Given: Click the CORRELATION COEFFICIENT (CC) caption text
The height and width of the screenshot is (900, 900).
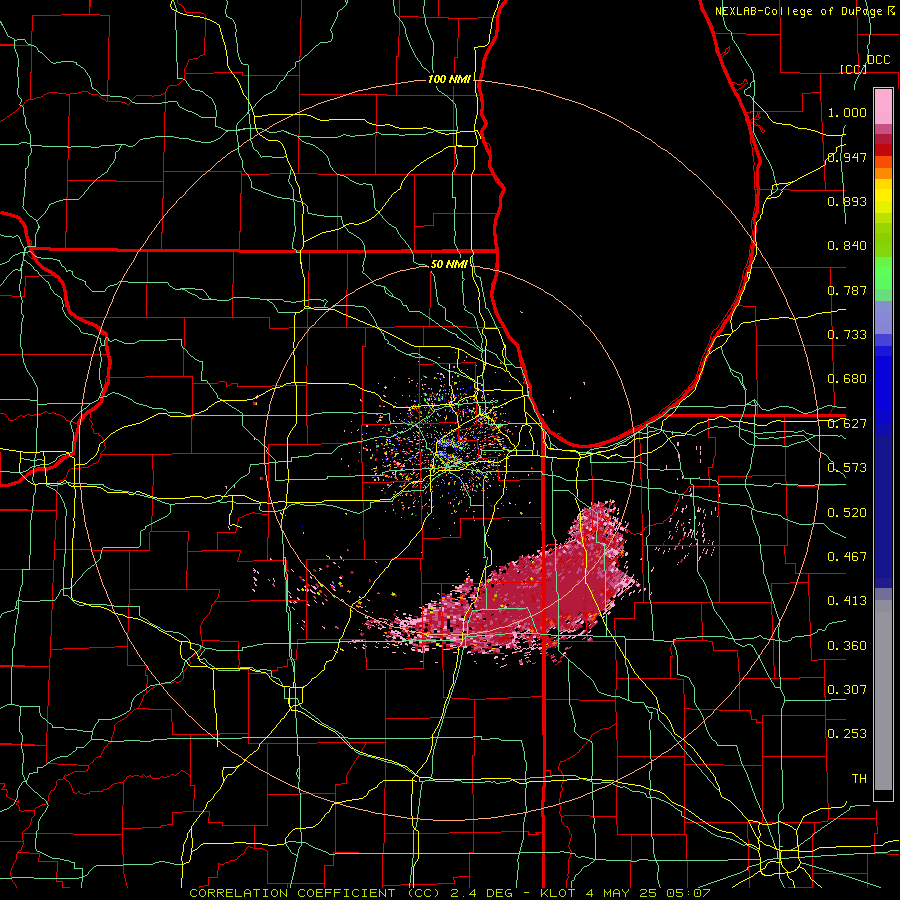Looking at the screenshot, I should 314,893.
